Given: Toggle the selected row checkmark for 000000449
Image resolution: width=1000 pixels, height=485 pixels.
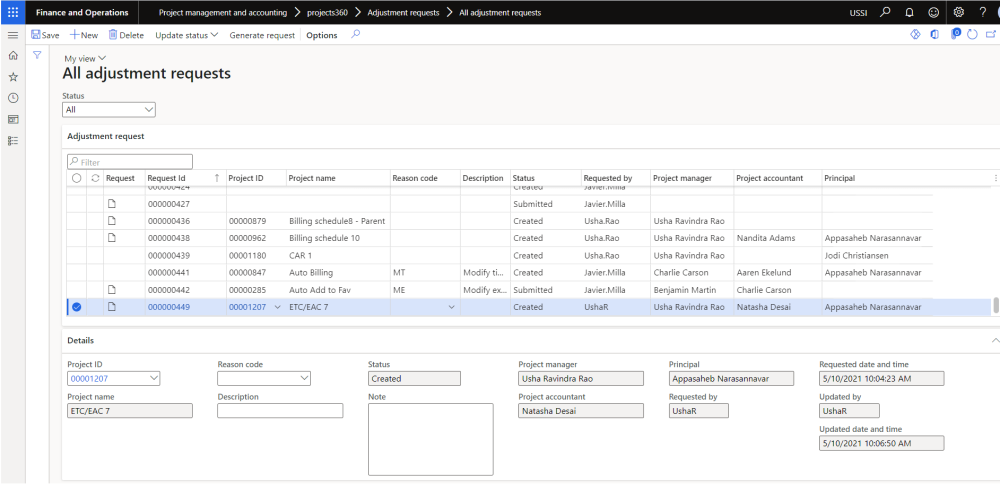Looking at the screenshot, I should [x=77, y=307].
